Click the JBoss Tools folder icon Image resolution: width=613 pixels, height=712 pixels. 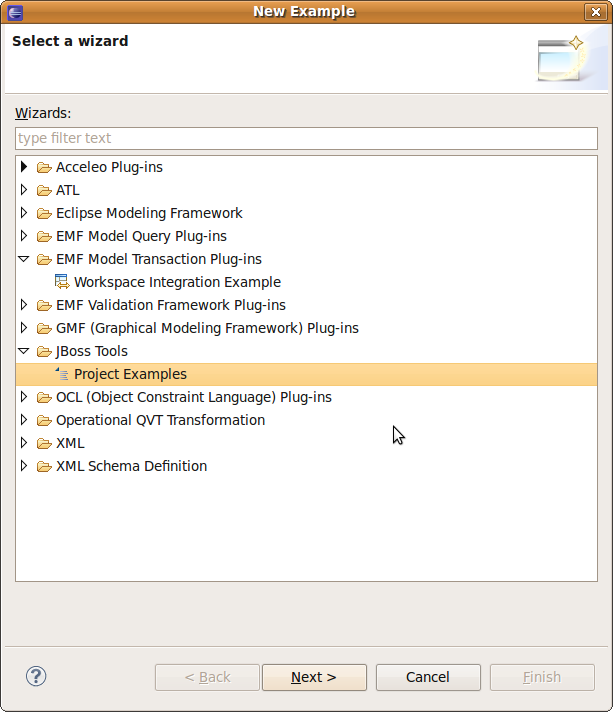tap(44, 351)
